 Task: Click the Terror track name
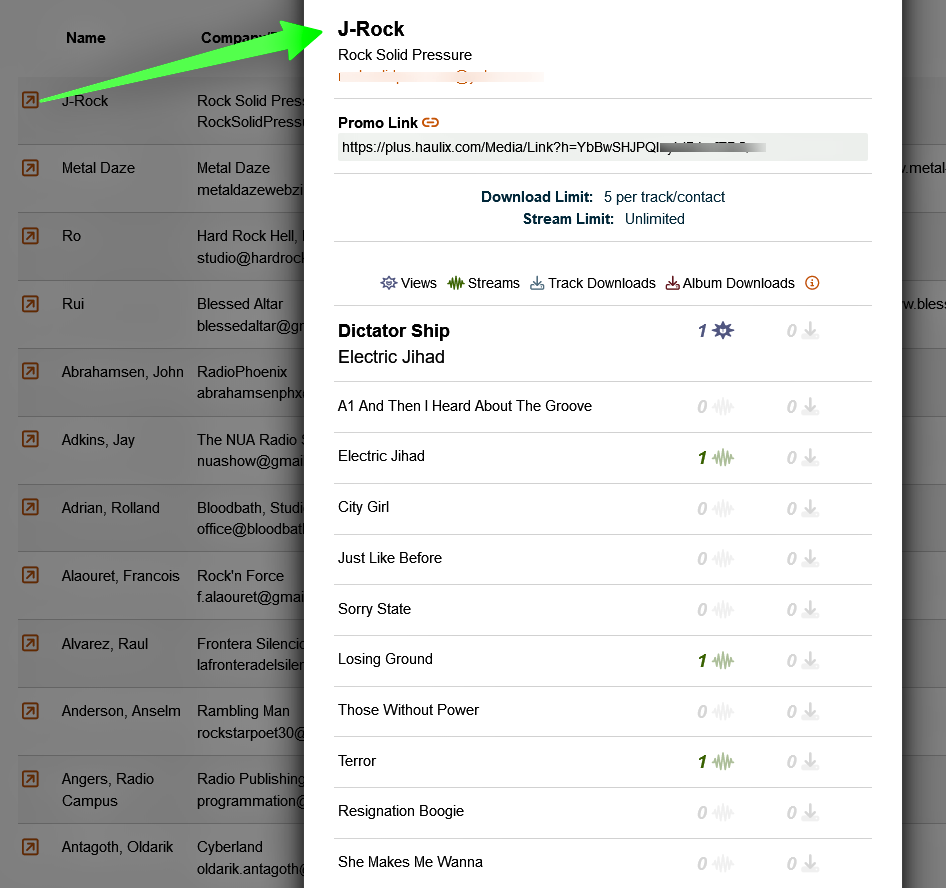click(357, 761)
